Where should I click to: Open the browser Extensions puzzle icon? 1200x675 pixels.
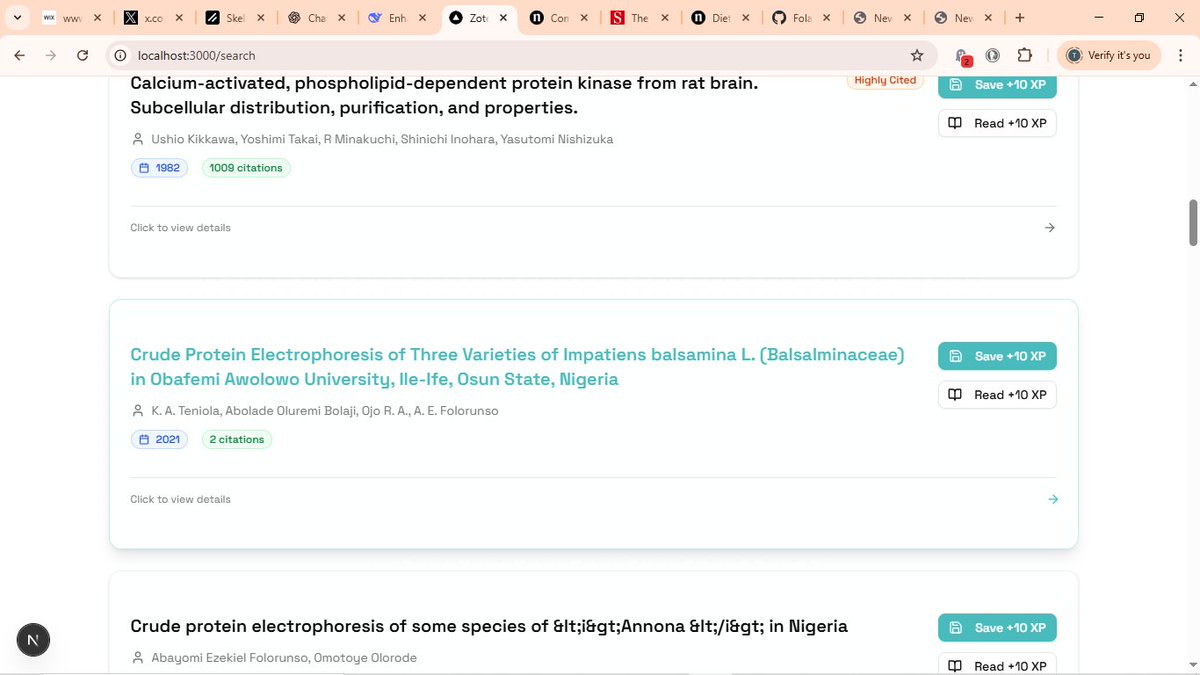[1024, 55]
